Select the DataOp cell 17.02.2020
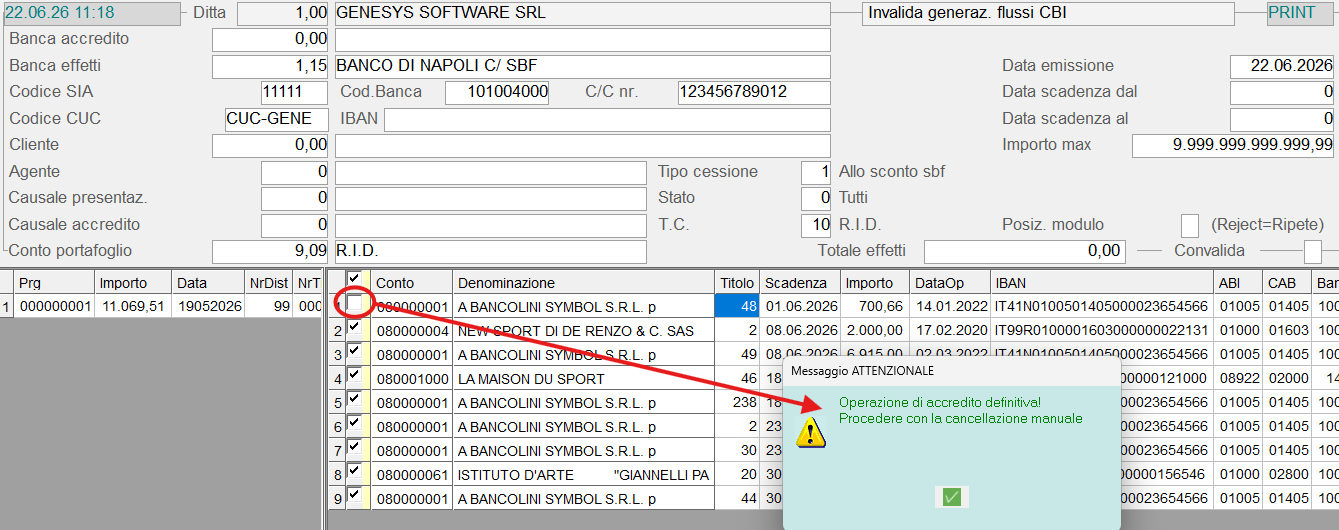The height and width of the screenshot is (530, 1339). tap(950, 330)
